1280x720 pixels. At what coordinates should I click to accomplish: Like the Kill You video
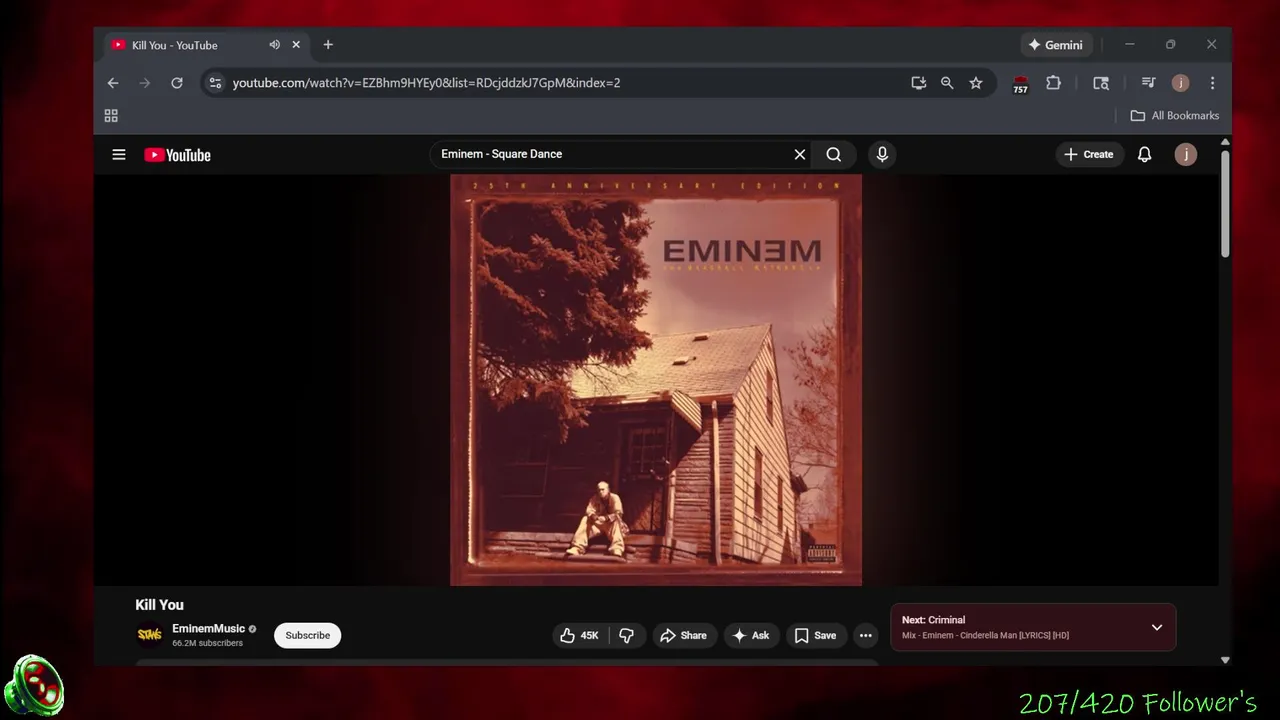pyautogui.click(x=579, y=635)
